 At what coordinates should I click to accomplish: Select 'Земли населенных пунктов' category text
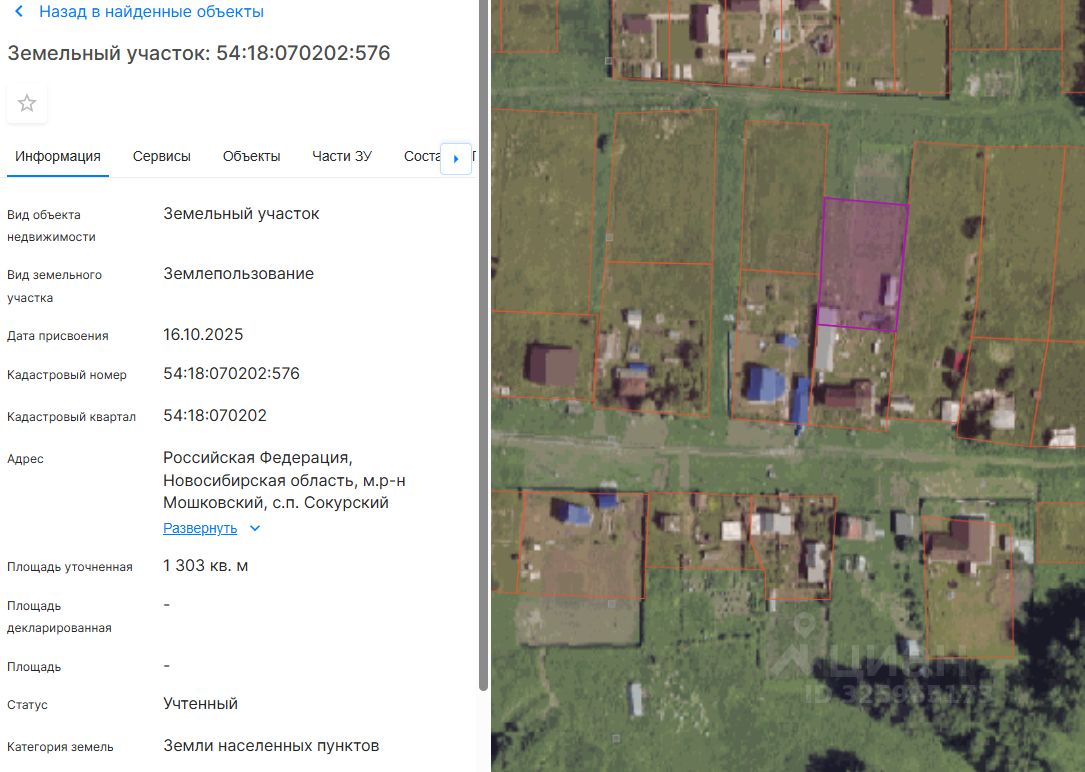[271, 746]
